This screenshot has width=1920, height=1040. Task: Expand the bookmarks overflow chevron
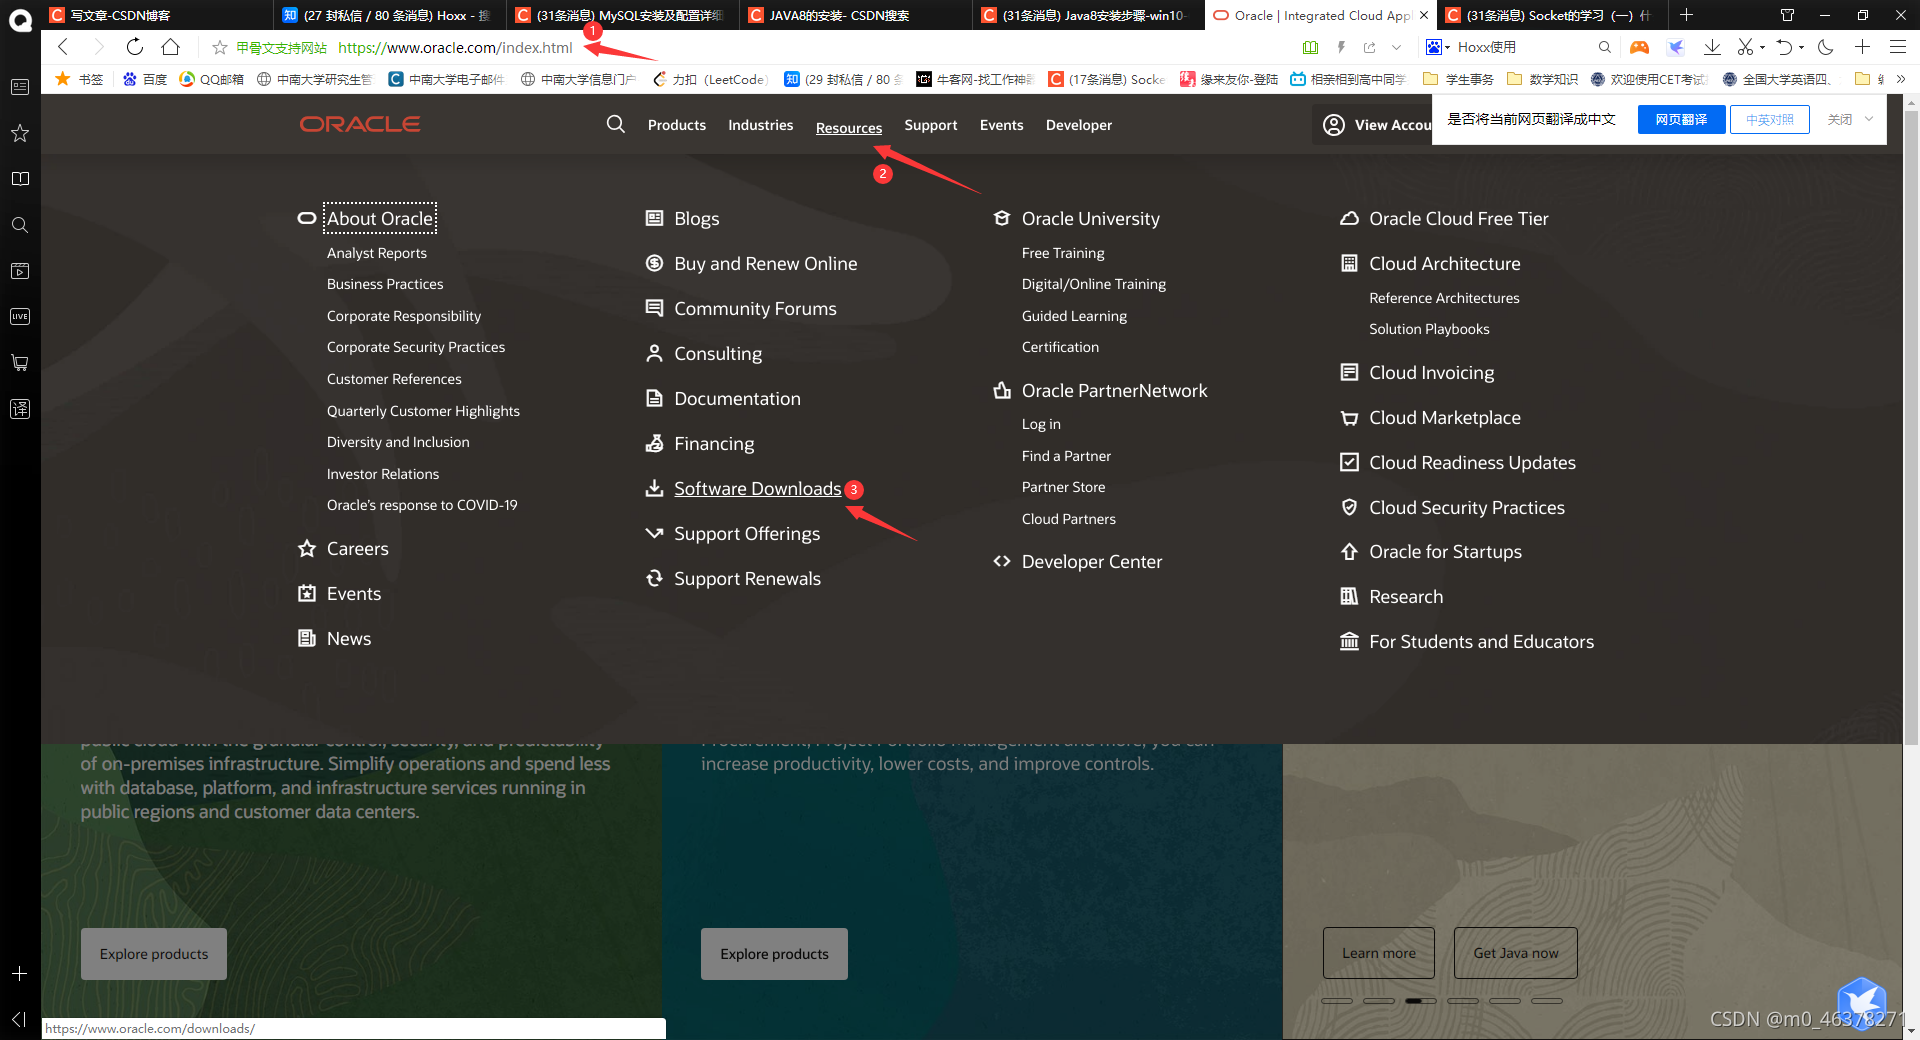click(x=1901, y=79)
